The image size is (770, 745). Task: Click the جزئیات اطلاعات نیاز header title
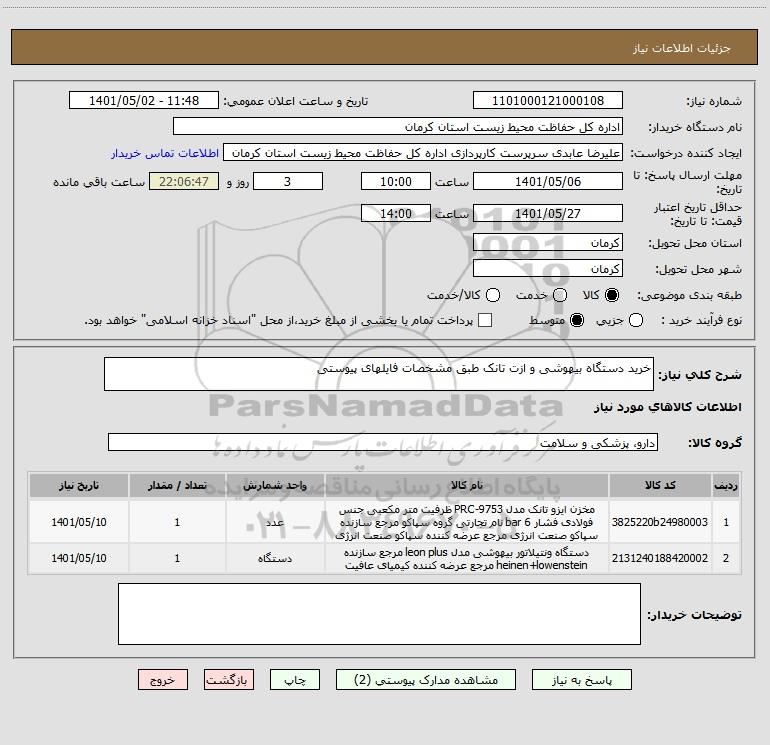click(x=681, y=48)
